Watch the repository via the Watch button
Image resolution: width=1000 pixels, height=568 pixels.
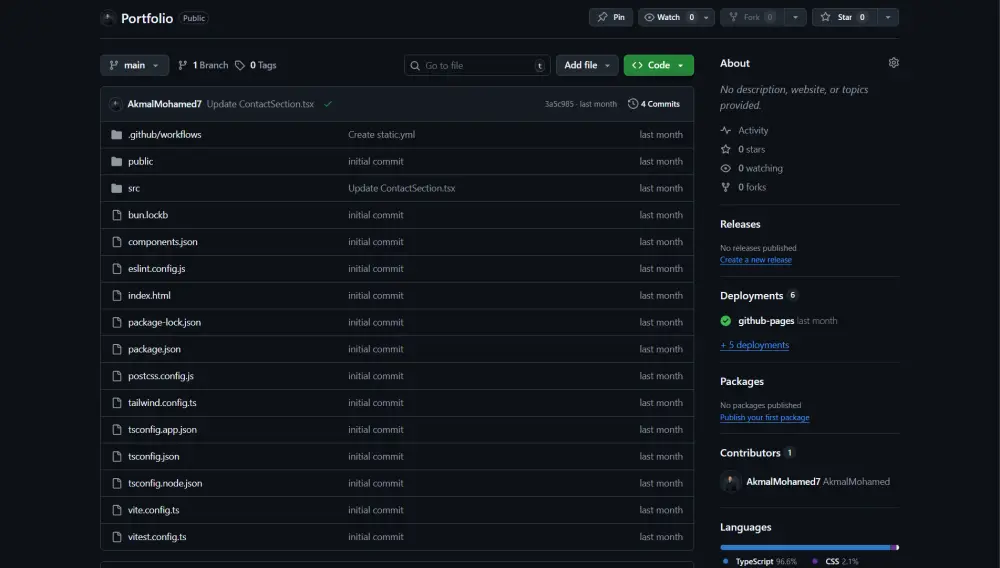(x=668, y=17)
